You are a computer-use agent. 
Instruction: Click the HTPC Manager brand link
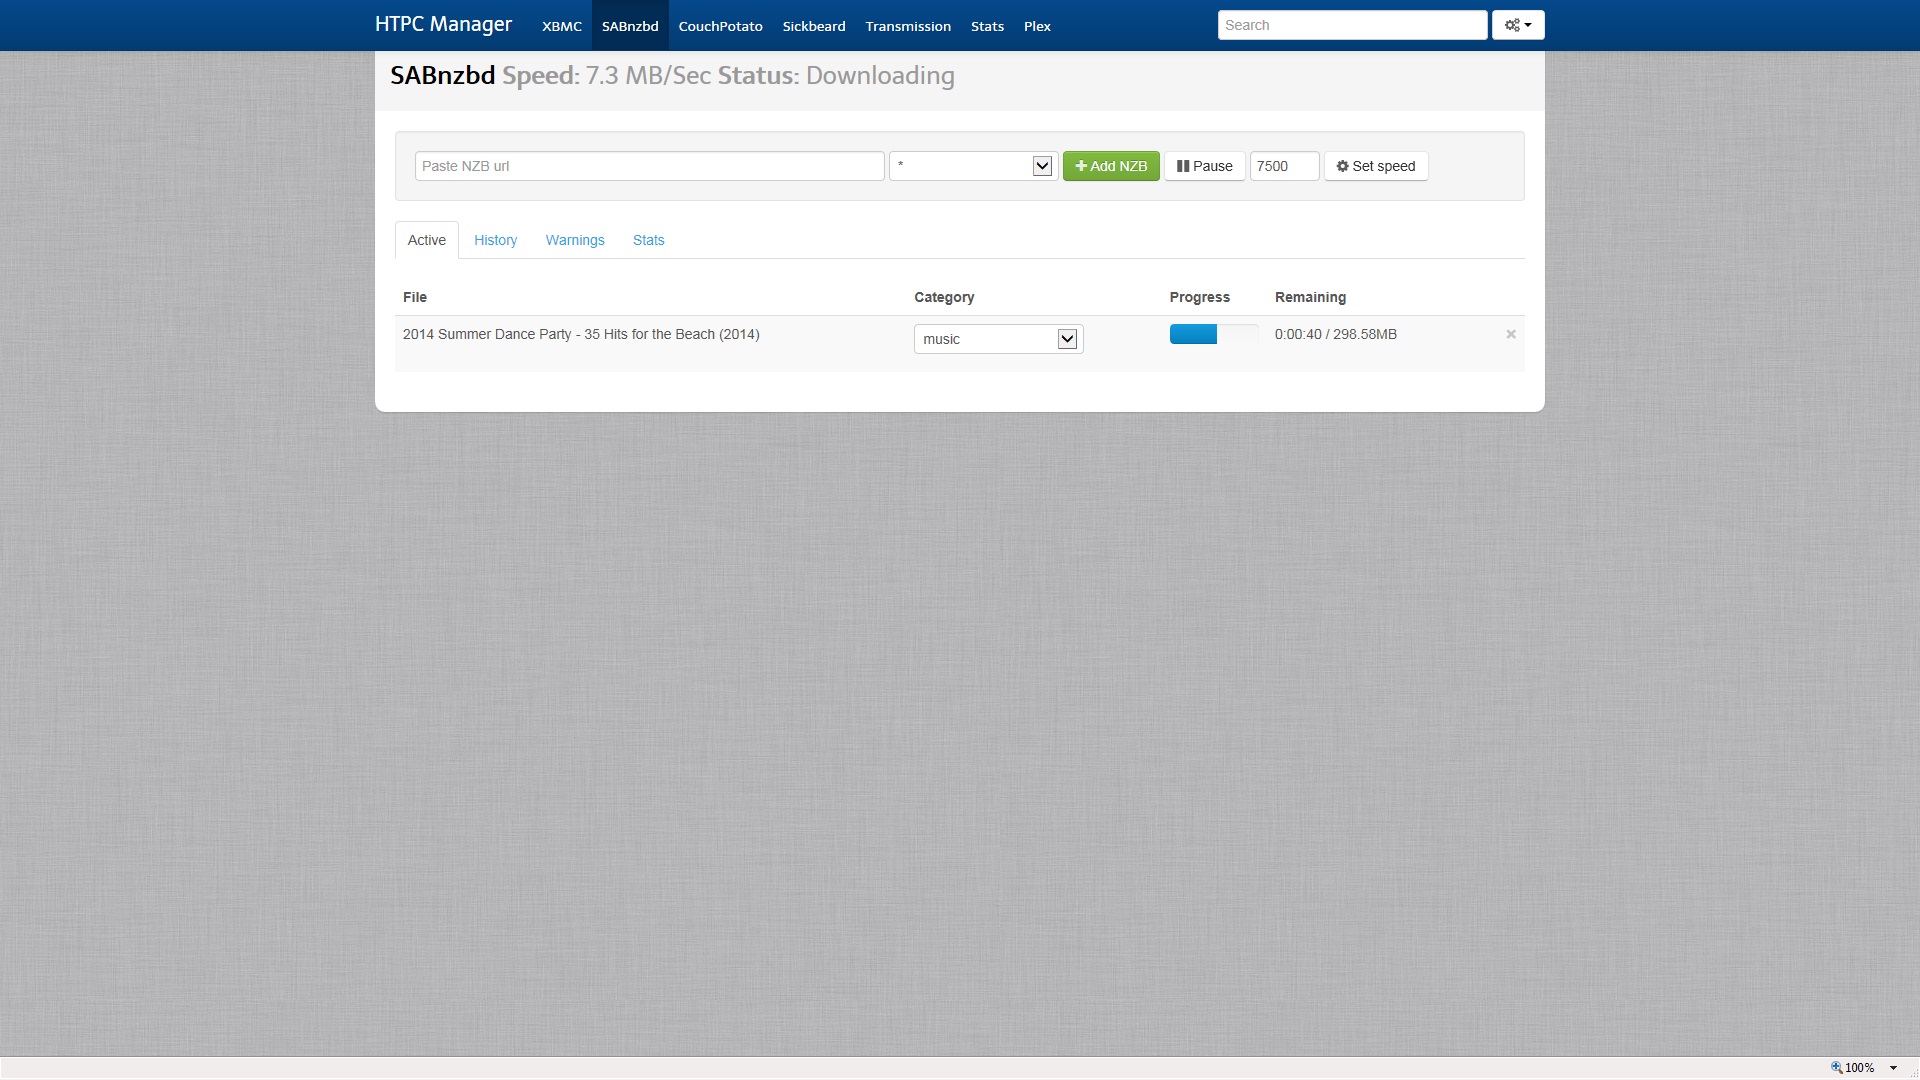(x=443, y=24)
